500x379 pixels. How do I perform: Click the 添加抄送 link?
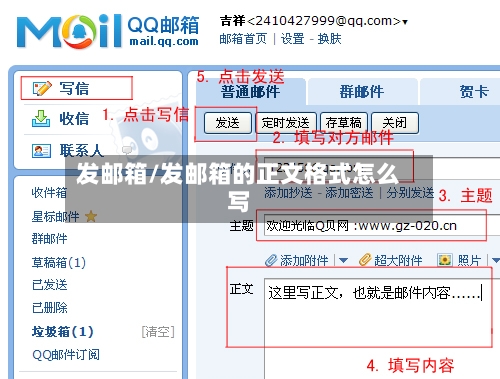point(288,193)
